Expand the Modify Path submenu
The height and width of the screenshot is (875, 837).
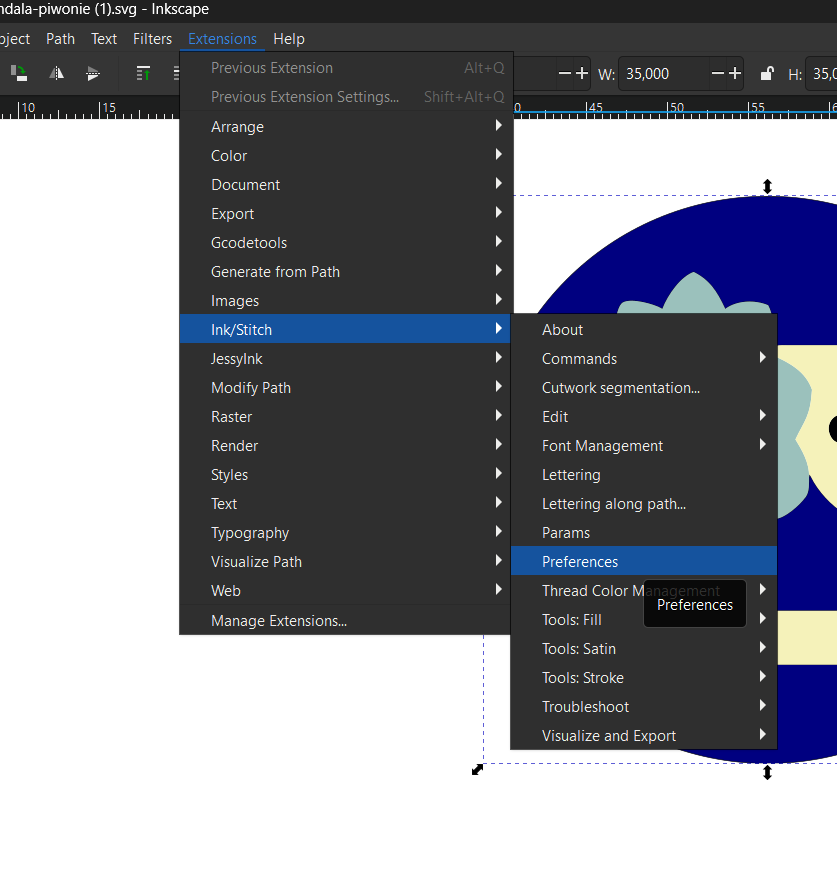(345, 388)
